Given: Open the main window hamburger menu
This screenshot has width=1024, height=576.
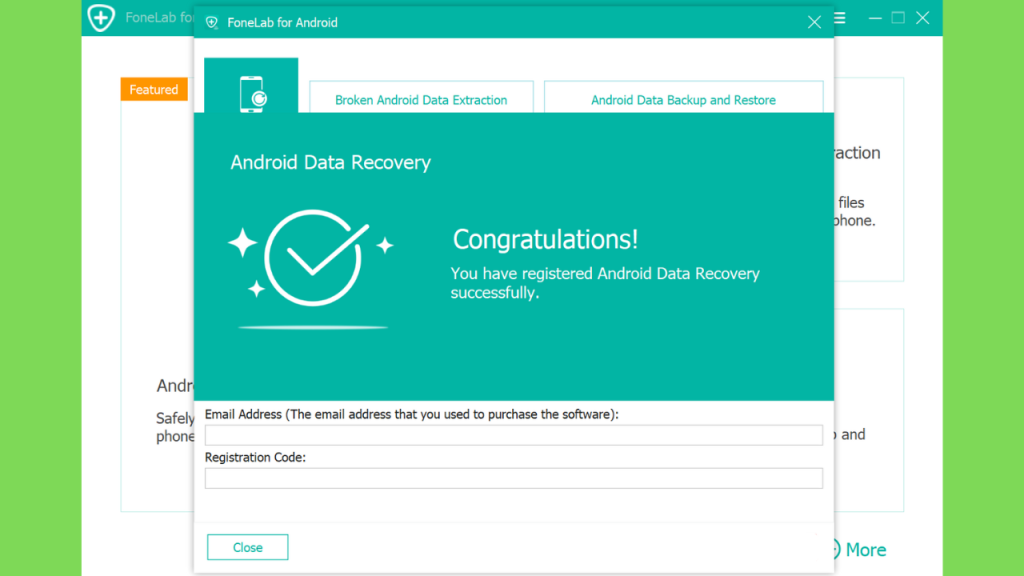Looking at the screenshot, I should pos(840,18).
